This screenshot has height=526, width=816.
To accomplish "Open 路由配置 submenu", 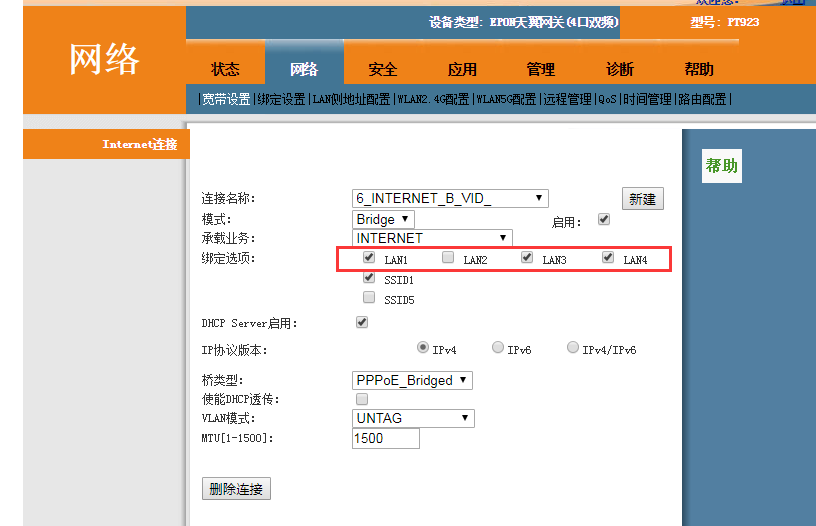I will (702, 99).
